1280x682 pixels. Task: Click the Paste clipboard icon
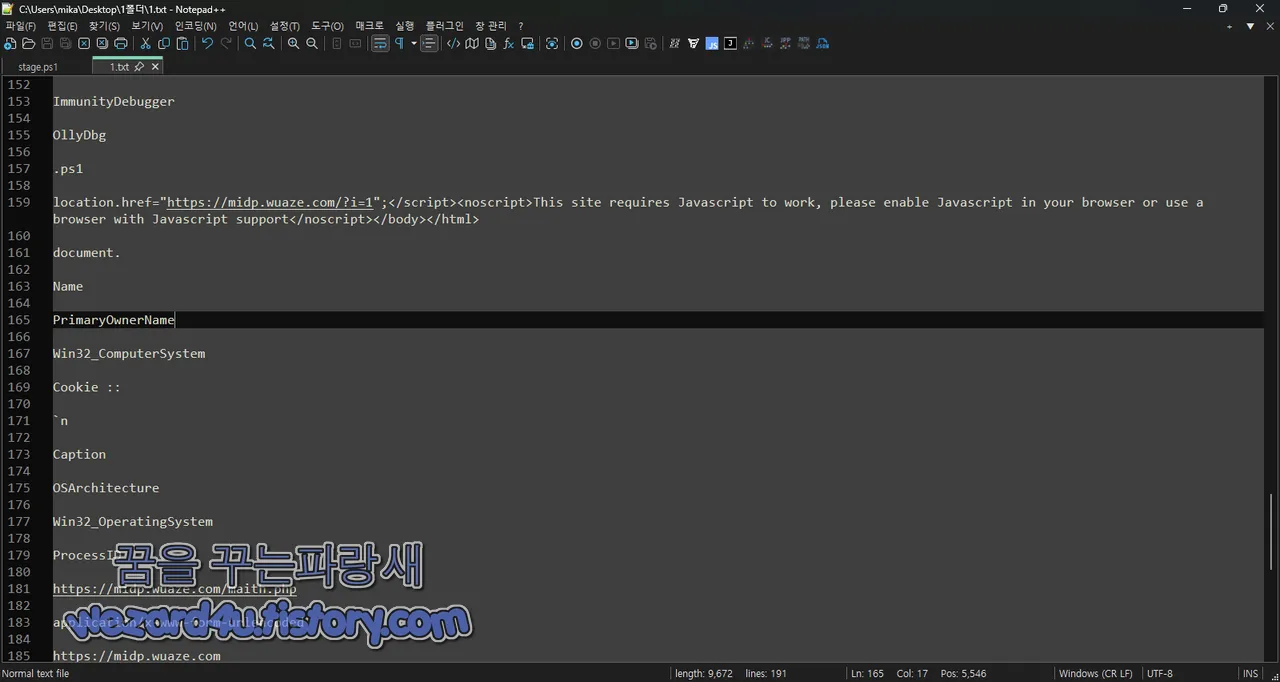(182, 44)
